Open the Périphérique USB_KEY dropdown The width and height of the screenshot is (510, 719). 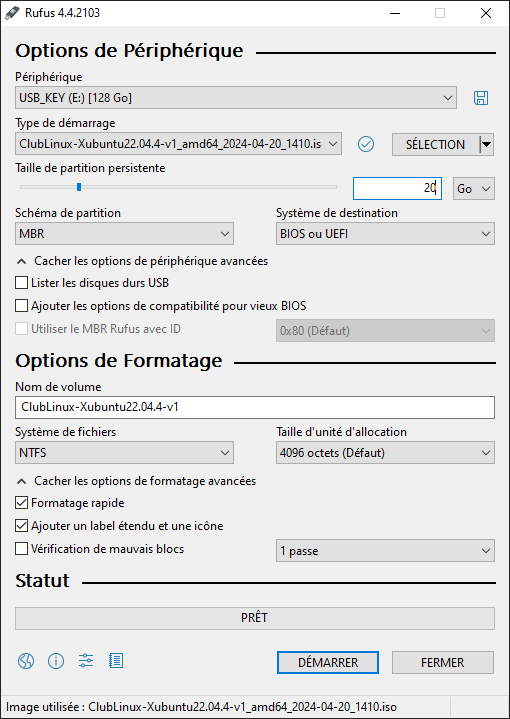[236, 98]
